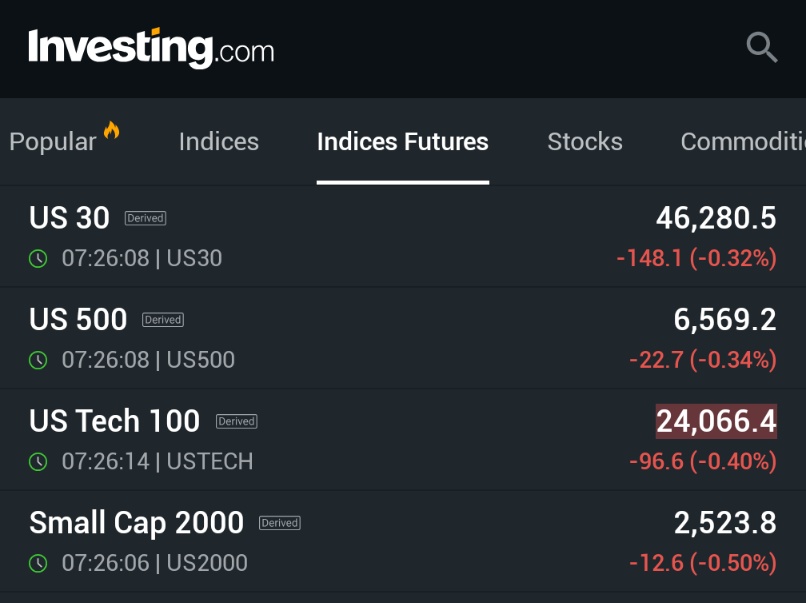The width and height of the screenshot is (806, 603).
Task: Click the clock icon under Small Cap 2000
Action: pyautogui.click(x=38, y=564)
